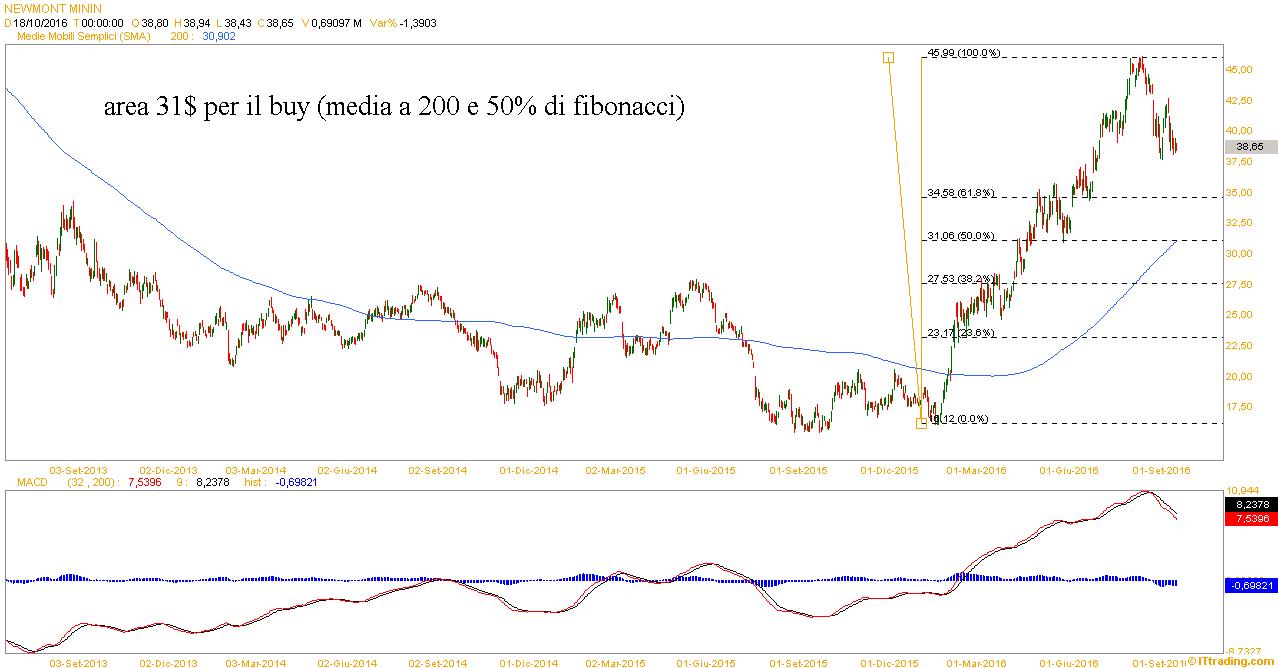Click the SMA 200 value 30,902
This screenshot has width=1278, height=668.
coord(219,36)
